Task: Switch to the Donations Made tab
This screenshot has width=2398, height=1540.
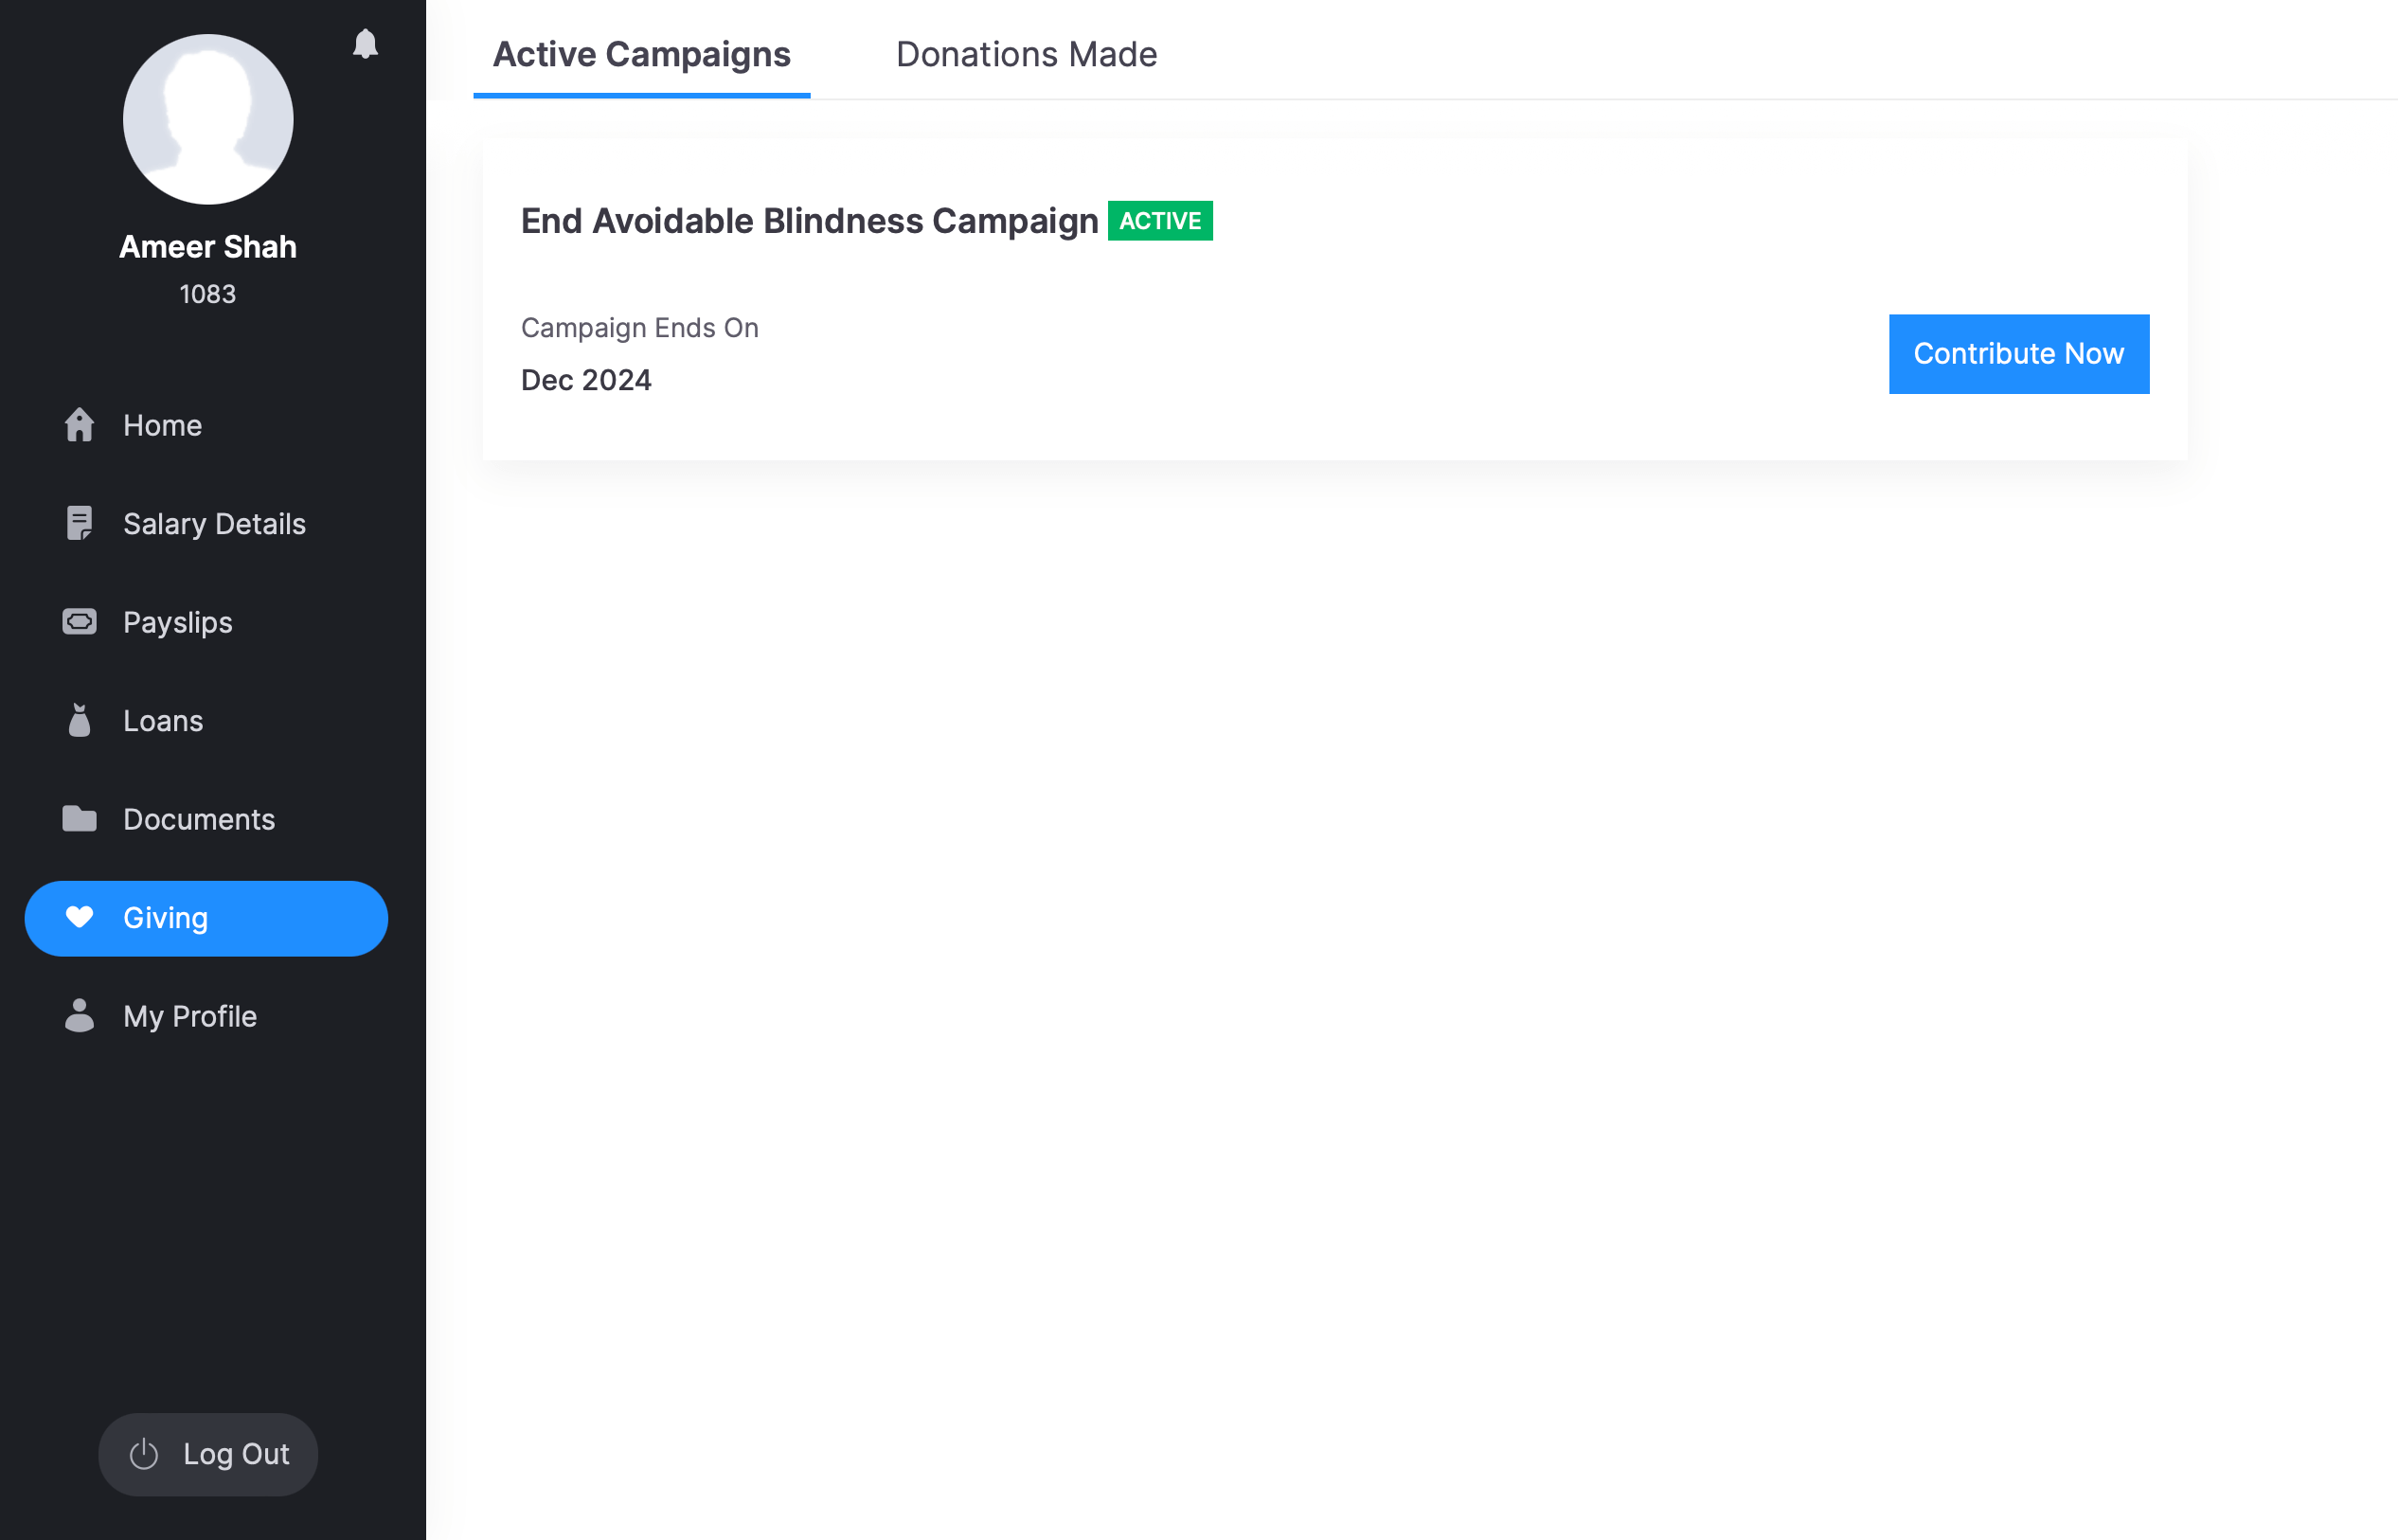Action: [x=1026, y=54]
